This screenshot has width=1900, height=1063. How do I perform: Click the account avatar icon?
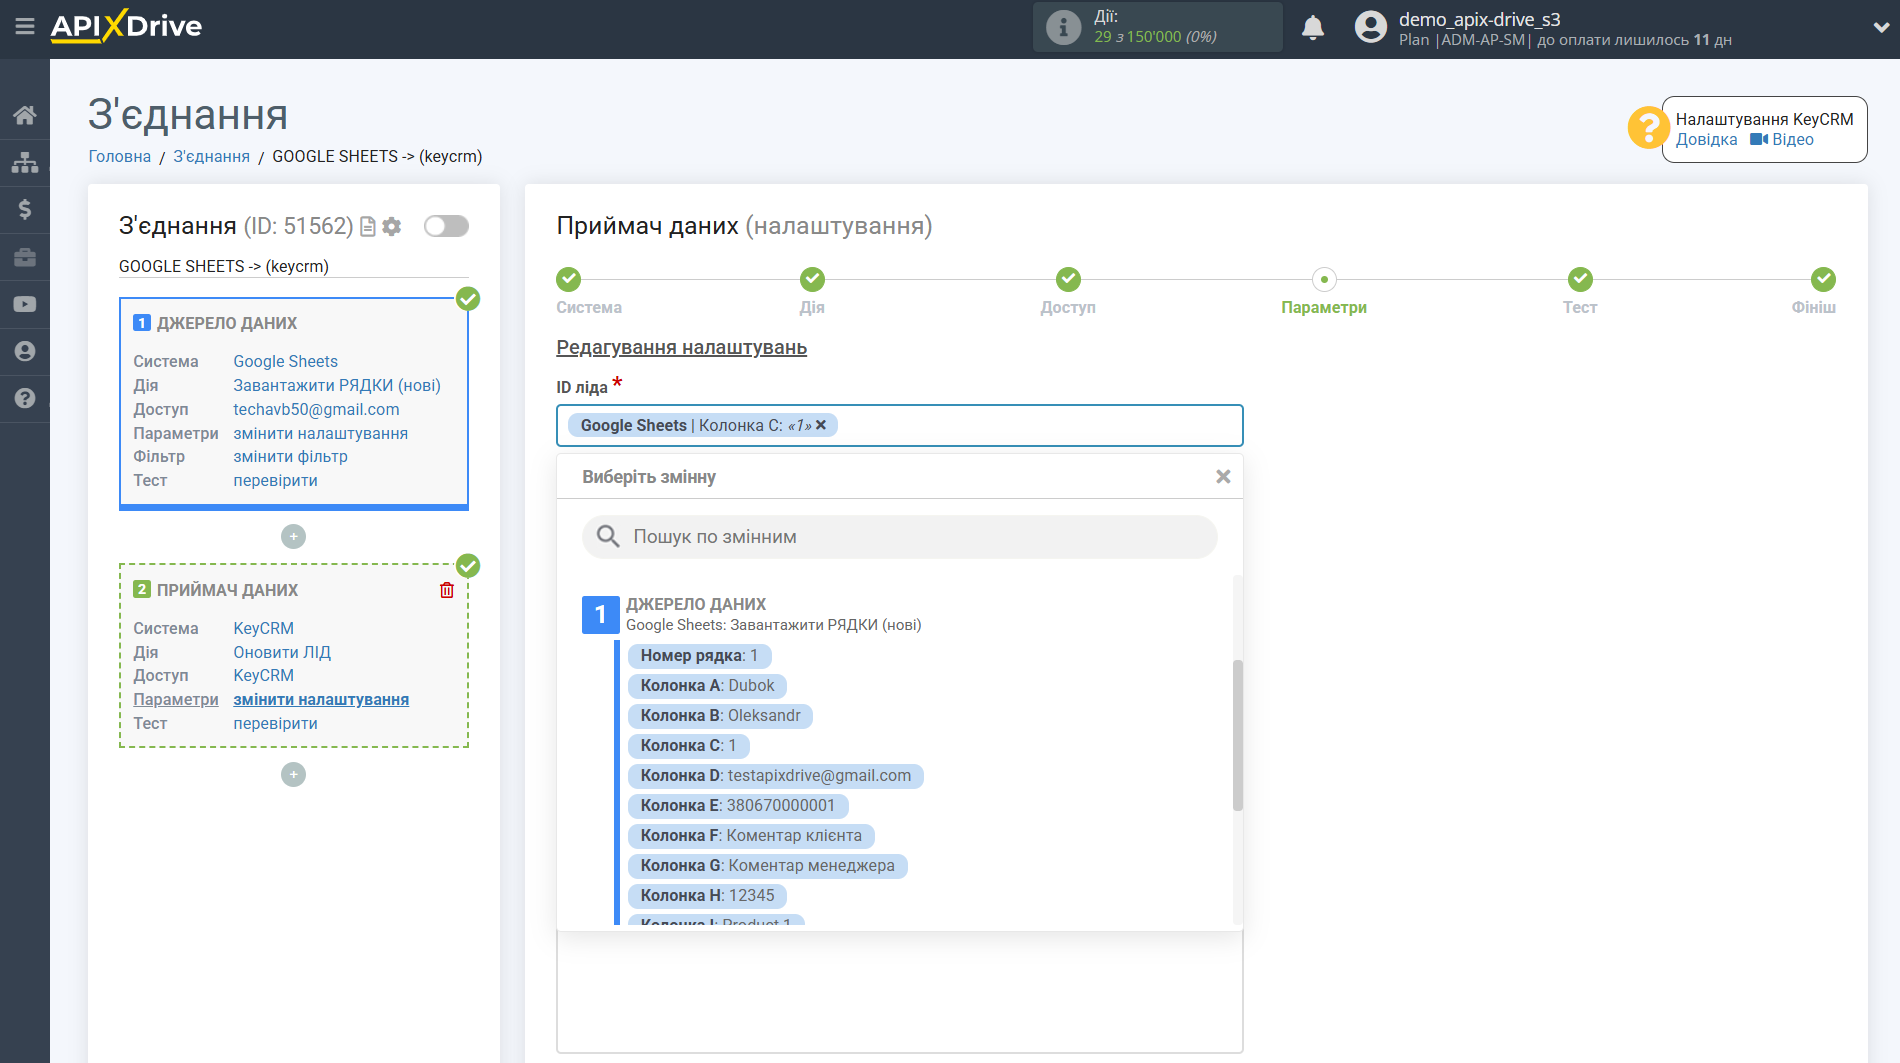click(x=1371, y=27)
